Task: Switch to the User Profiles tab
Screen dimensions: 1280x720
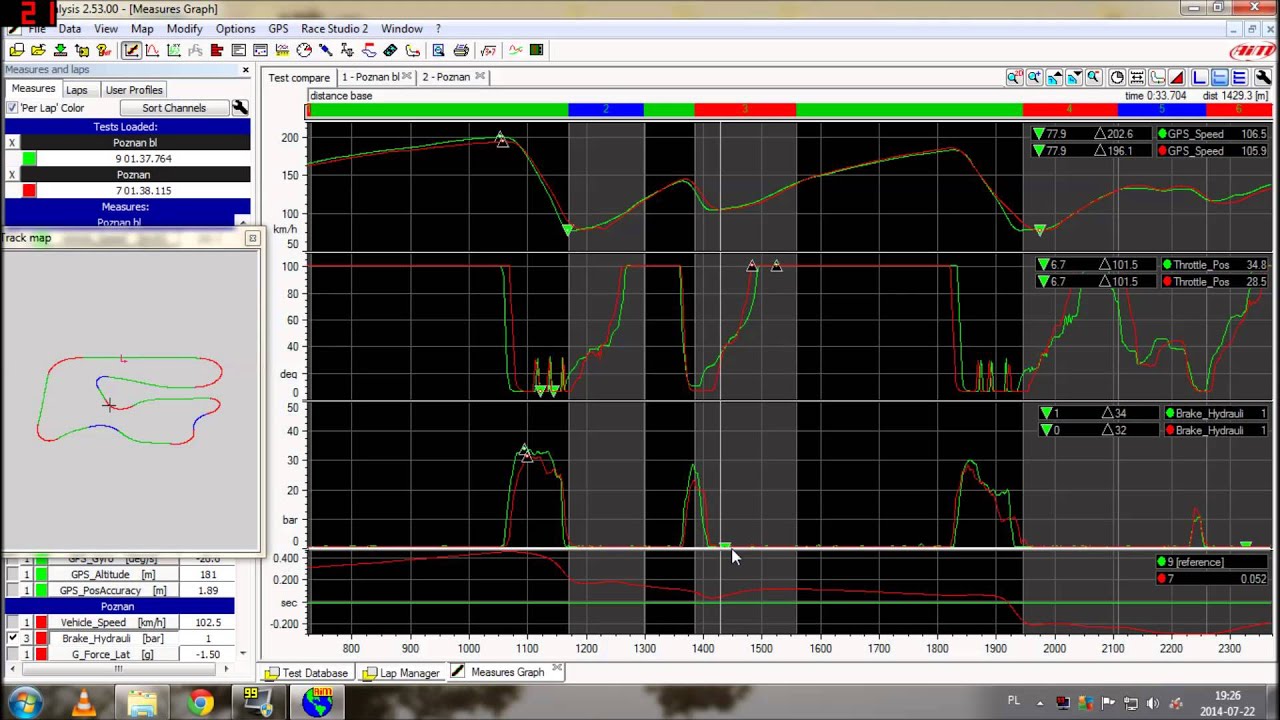Action: click(x=134, y=89)
